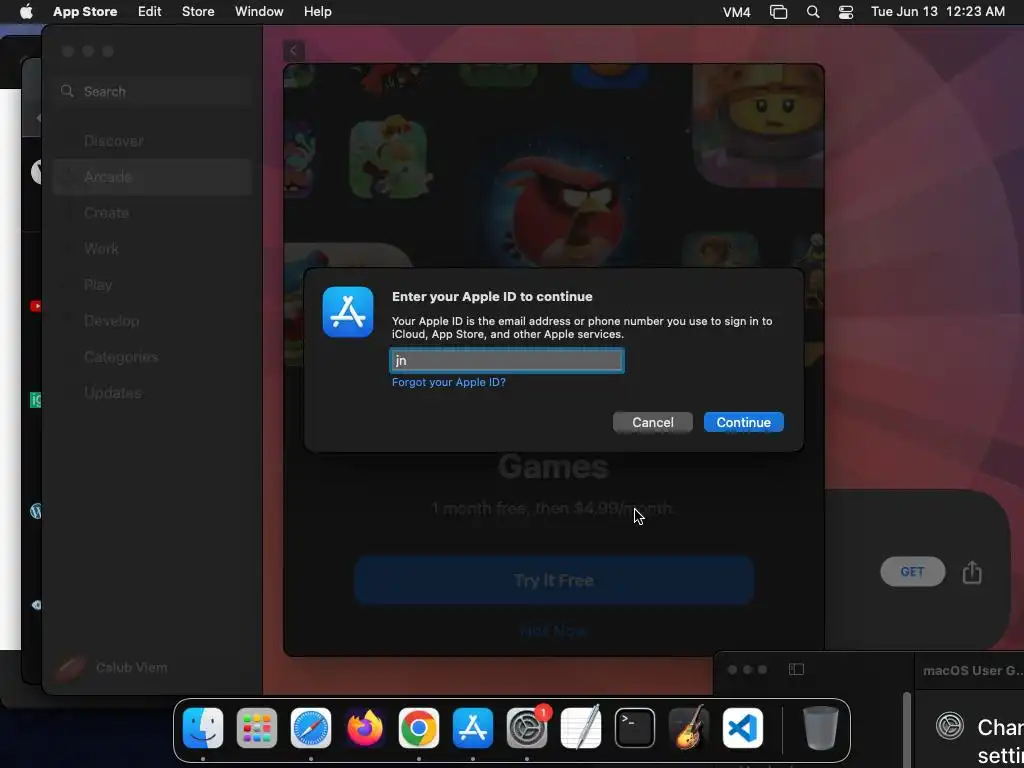Click the YouTube icon in the background window
This screenshot has width=1024, height=768.
[x=36, y=306]
